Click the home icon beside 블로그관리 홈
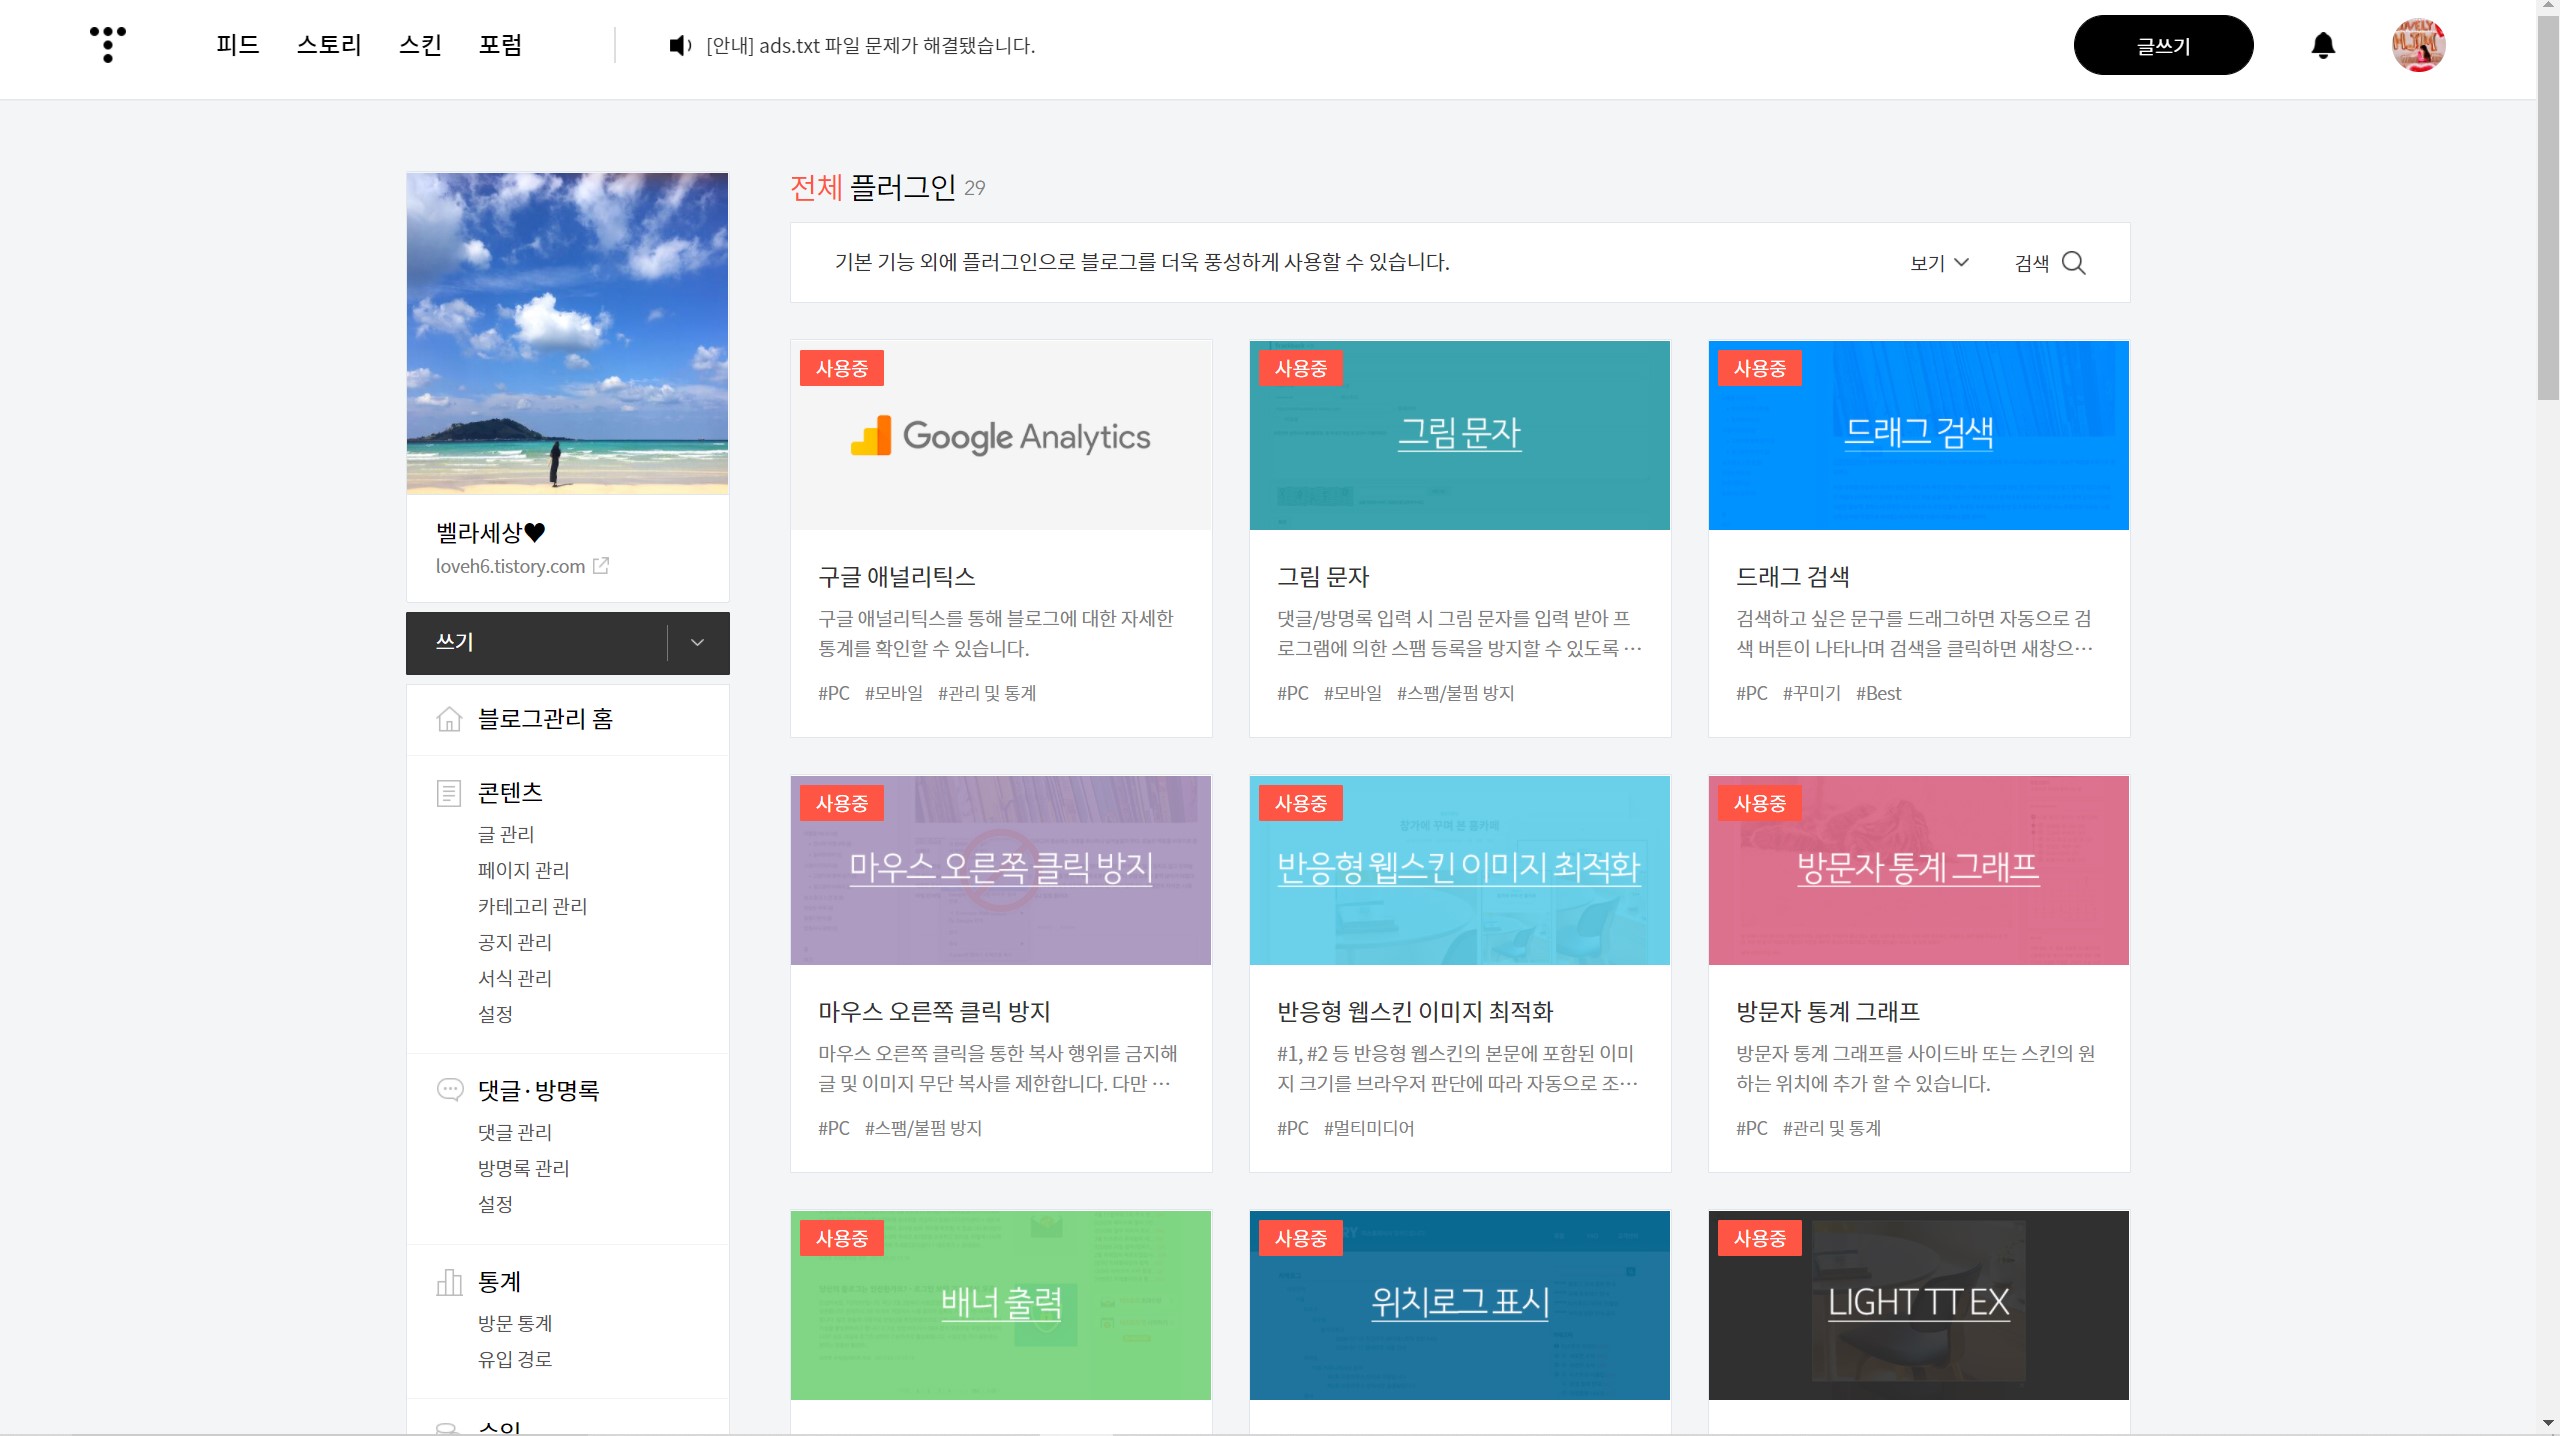Viewport: 2560px width, 1436px height. point(449,719)
